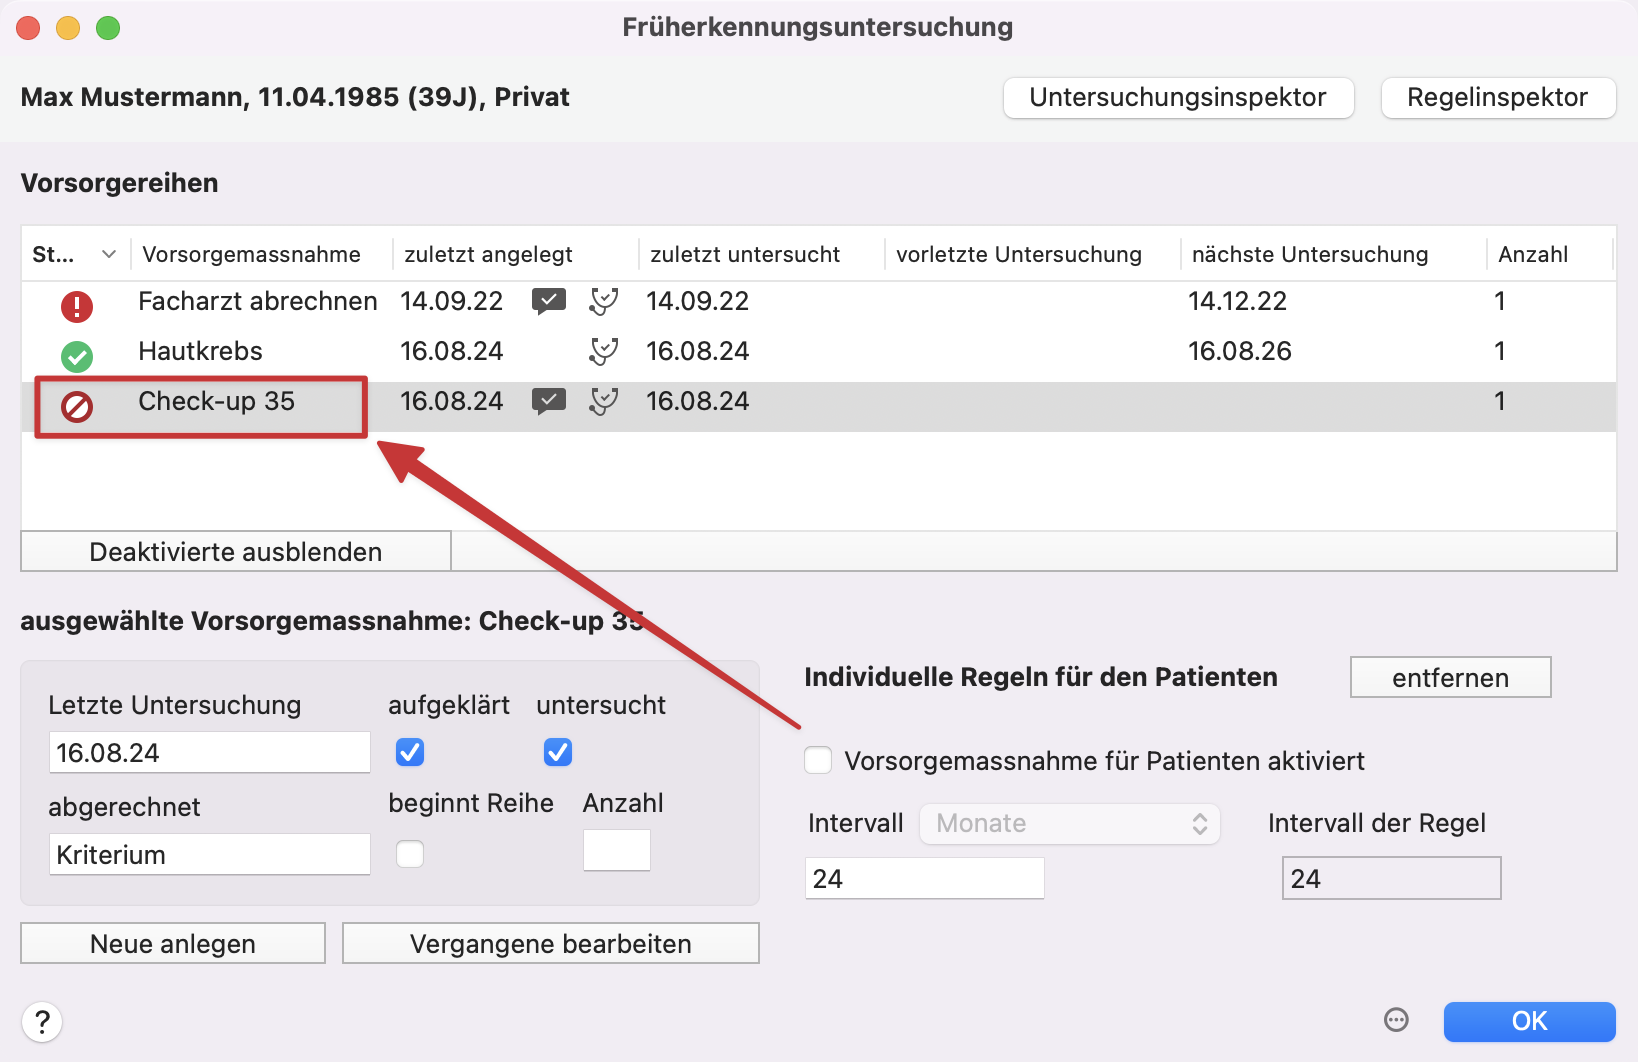This screenshot has width=1638, height=1062.
Task: Click the stethoscope icon in Hautkrebs row
Action: (604, 351)
